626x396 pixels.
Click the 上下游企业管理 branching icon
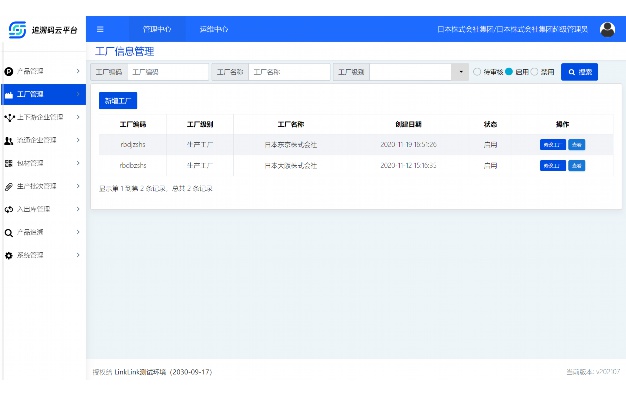point(9,117)
